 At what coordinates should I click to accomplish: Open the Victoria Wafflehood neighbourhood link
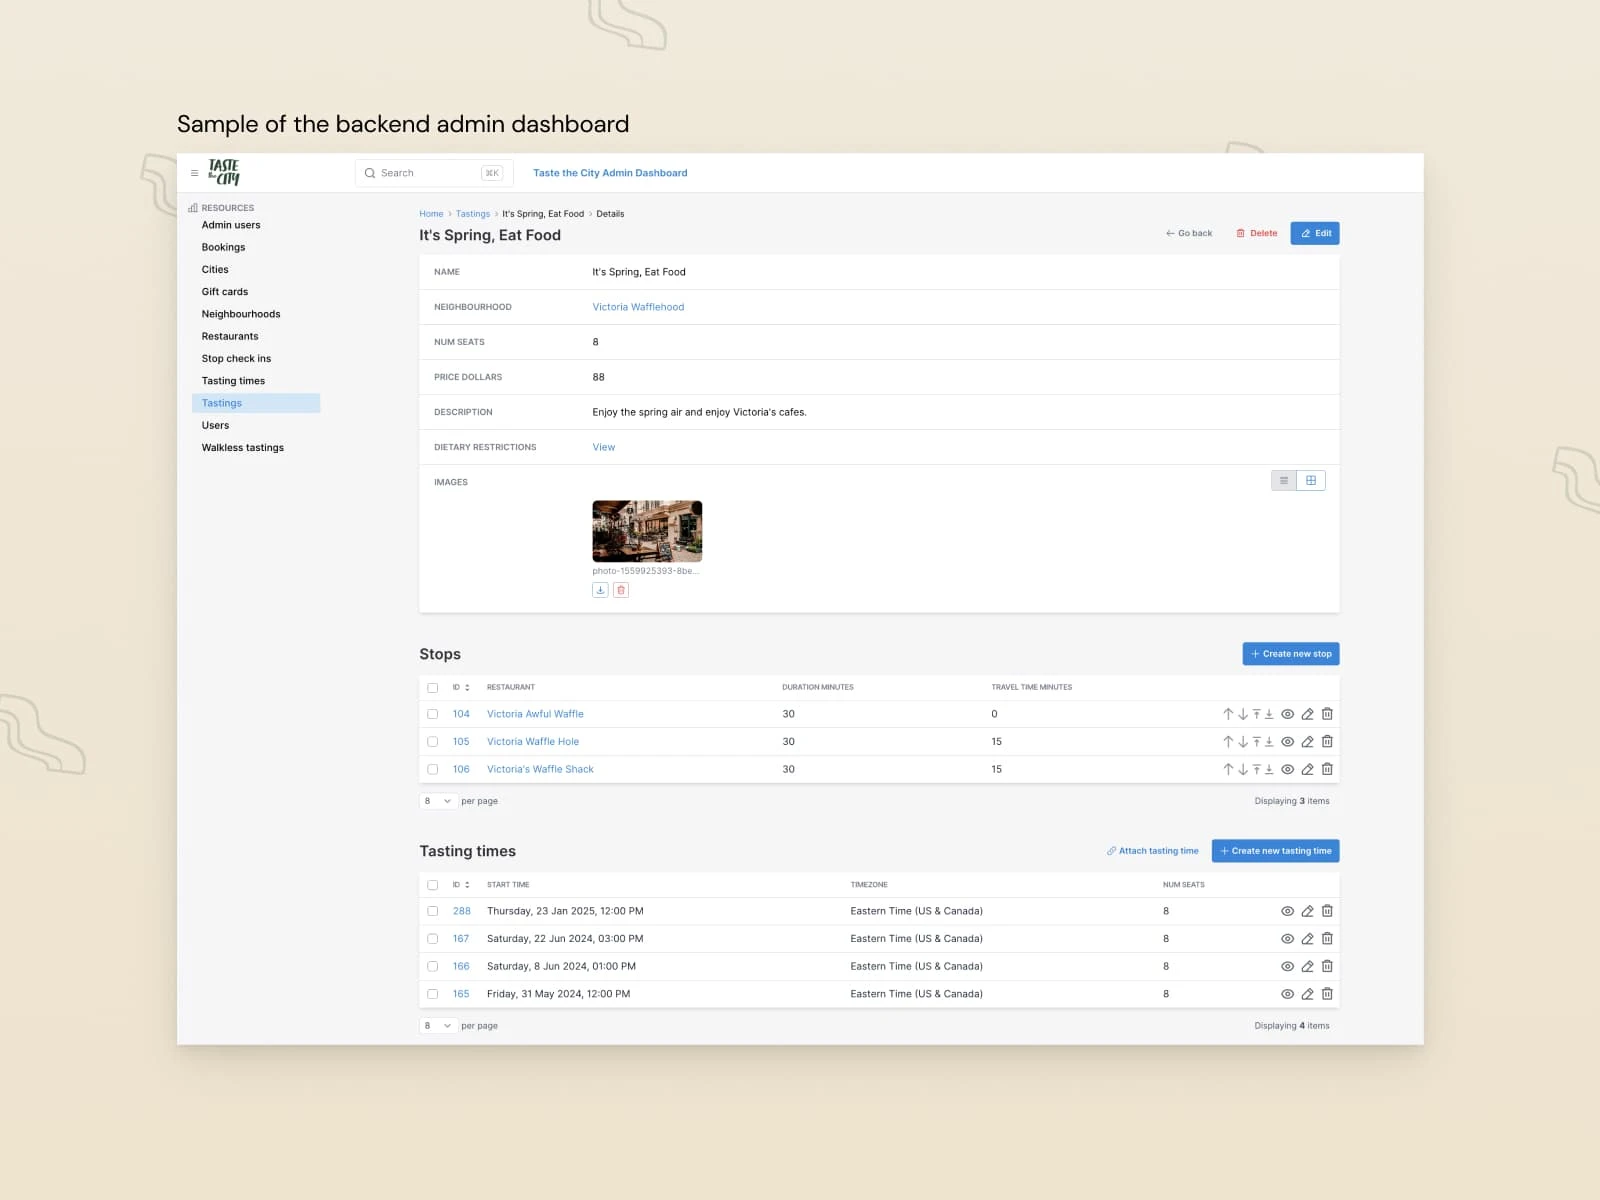[x=639, y=307]
